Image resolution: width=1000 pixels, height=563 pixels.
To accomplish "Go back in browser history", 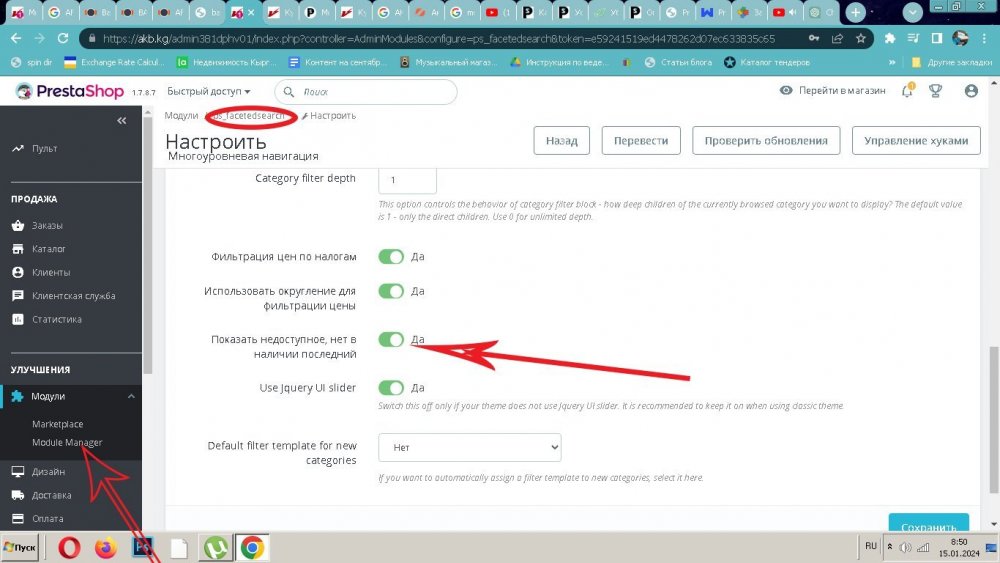I will (16, 38).
